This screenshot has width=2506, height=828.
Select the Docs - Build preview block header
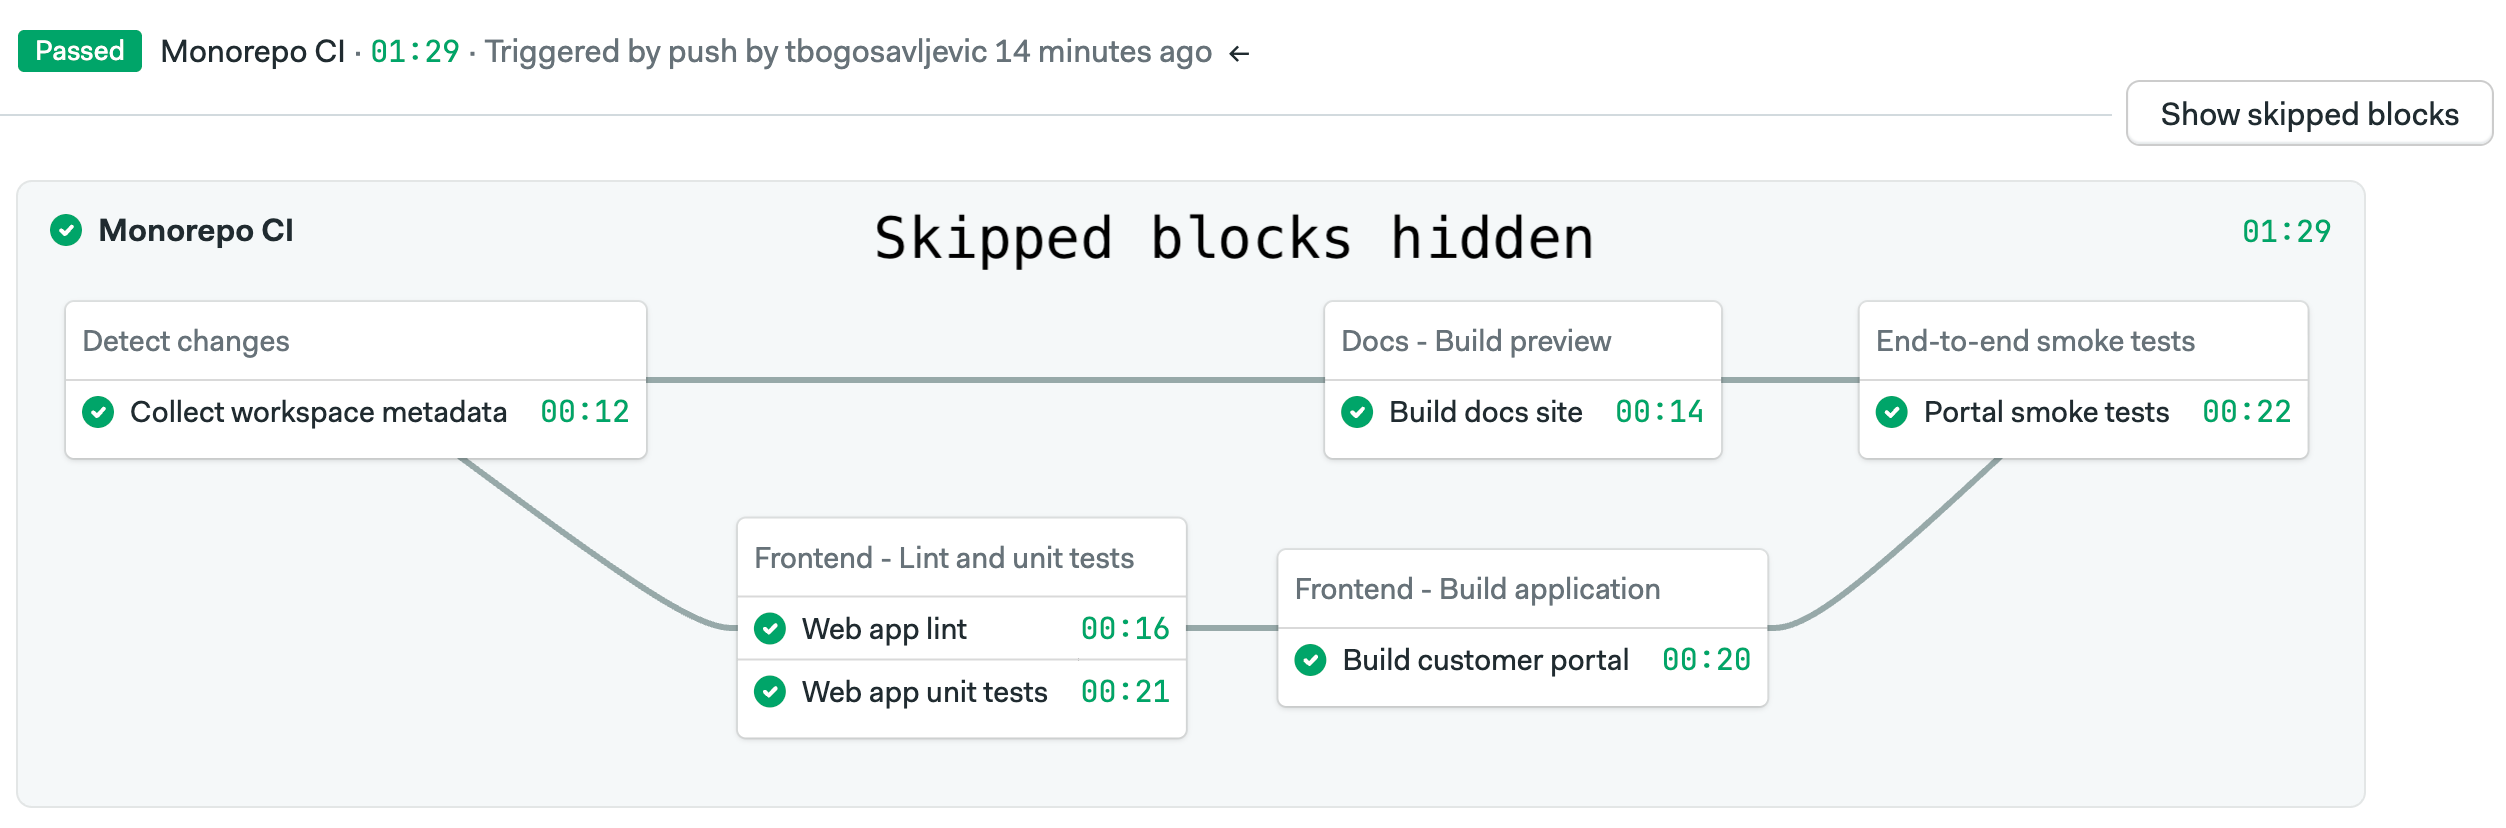1523,341
